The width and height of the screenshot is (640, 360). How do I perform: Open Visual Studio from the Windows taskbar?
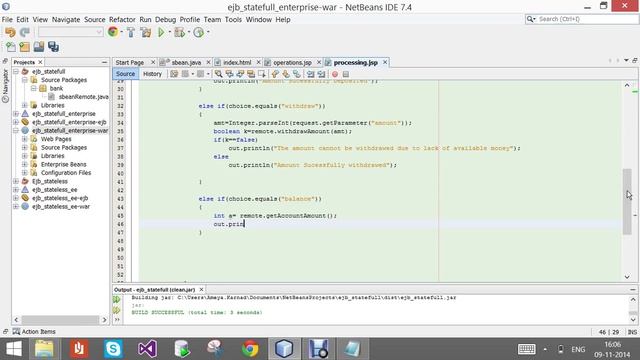click(x=147, y=349)
